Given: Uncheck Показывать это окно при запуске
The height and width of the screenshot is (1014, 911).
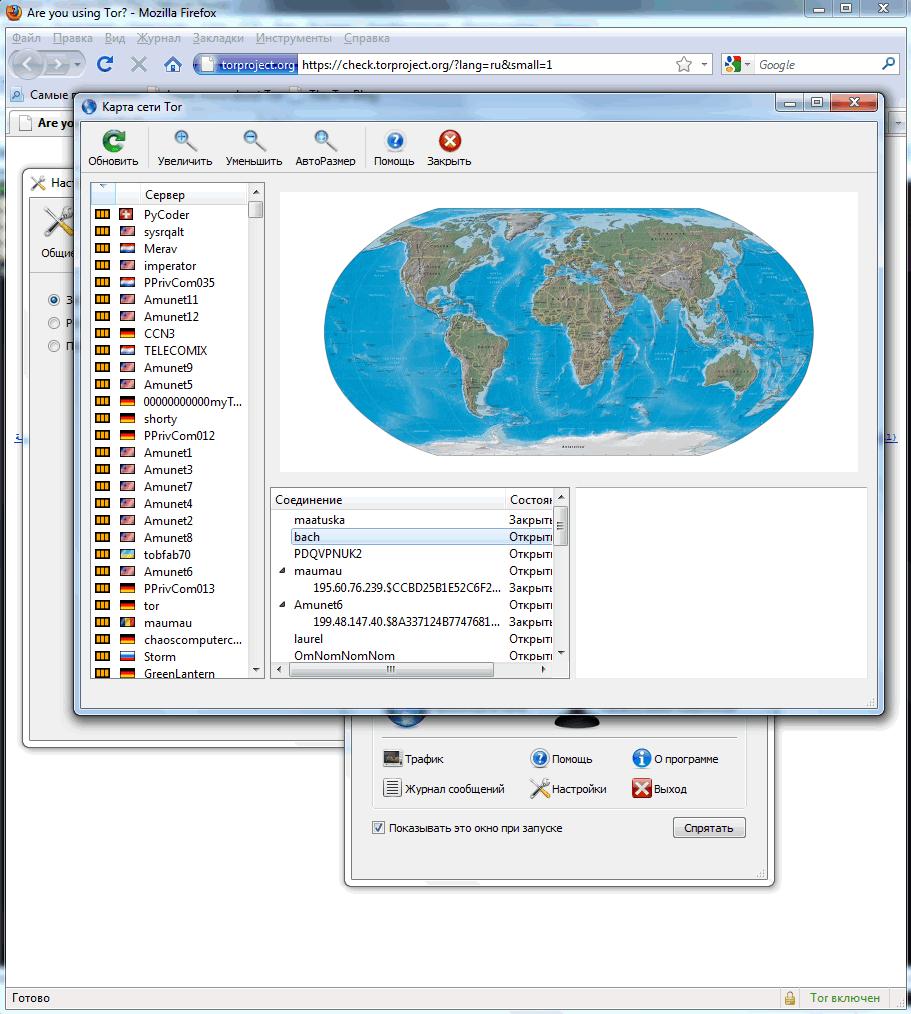Looking at the screenshot, I should 378,827.
